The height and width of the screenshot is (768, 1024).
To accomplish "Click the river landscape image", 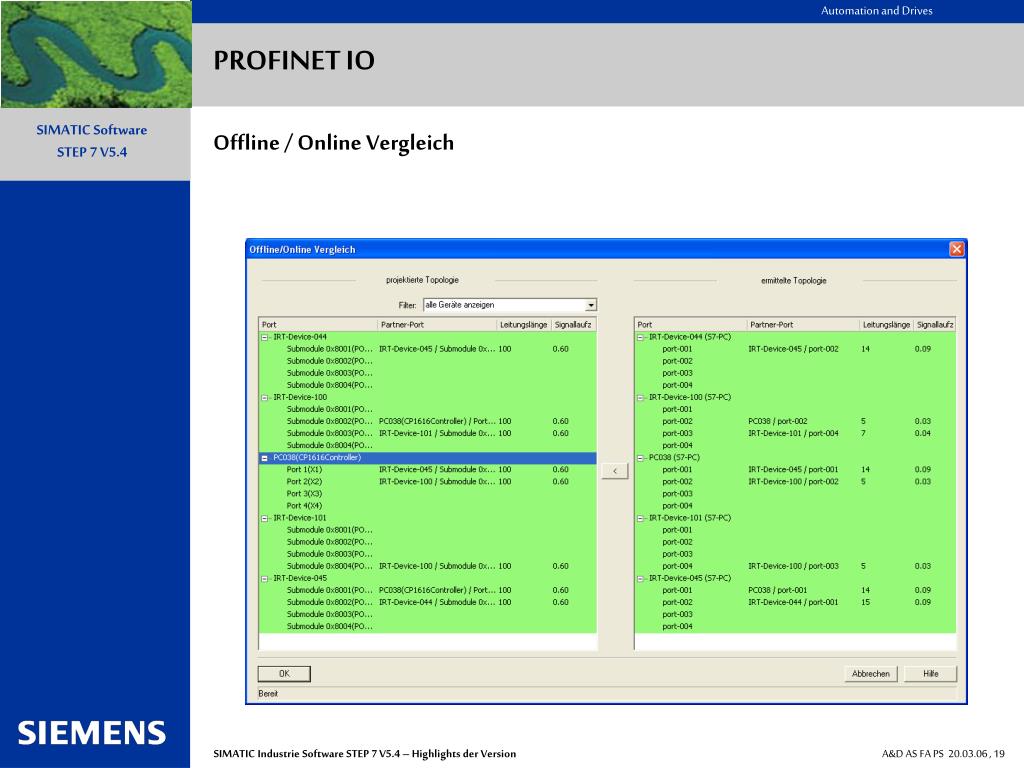I will (x=96, y=54).
